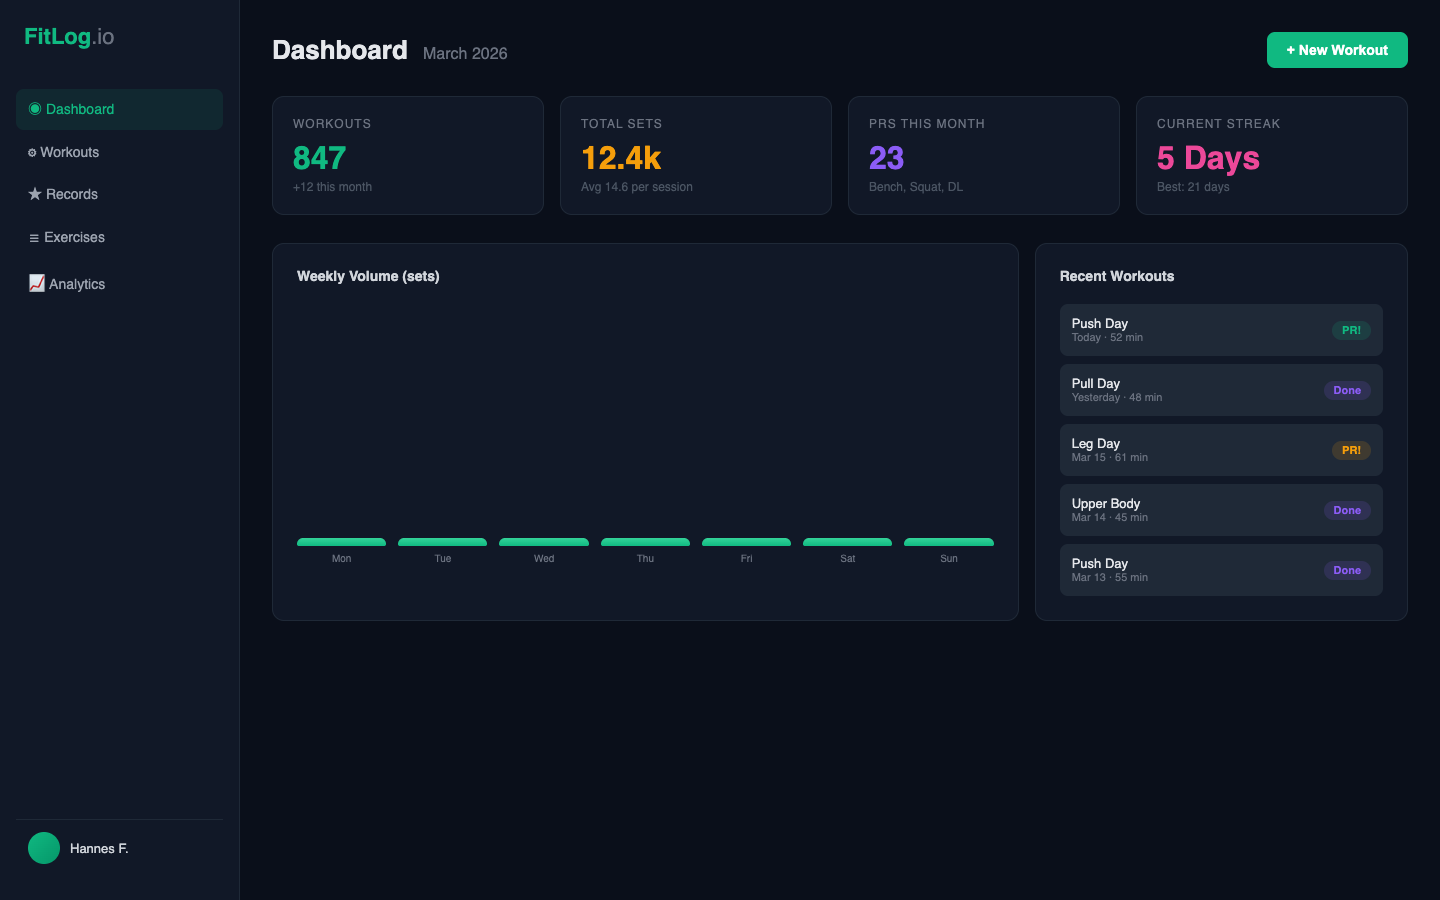1440x900 pixels.
Task: Click the Workouts gear icon
Action: pos(32,153)
